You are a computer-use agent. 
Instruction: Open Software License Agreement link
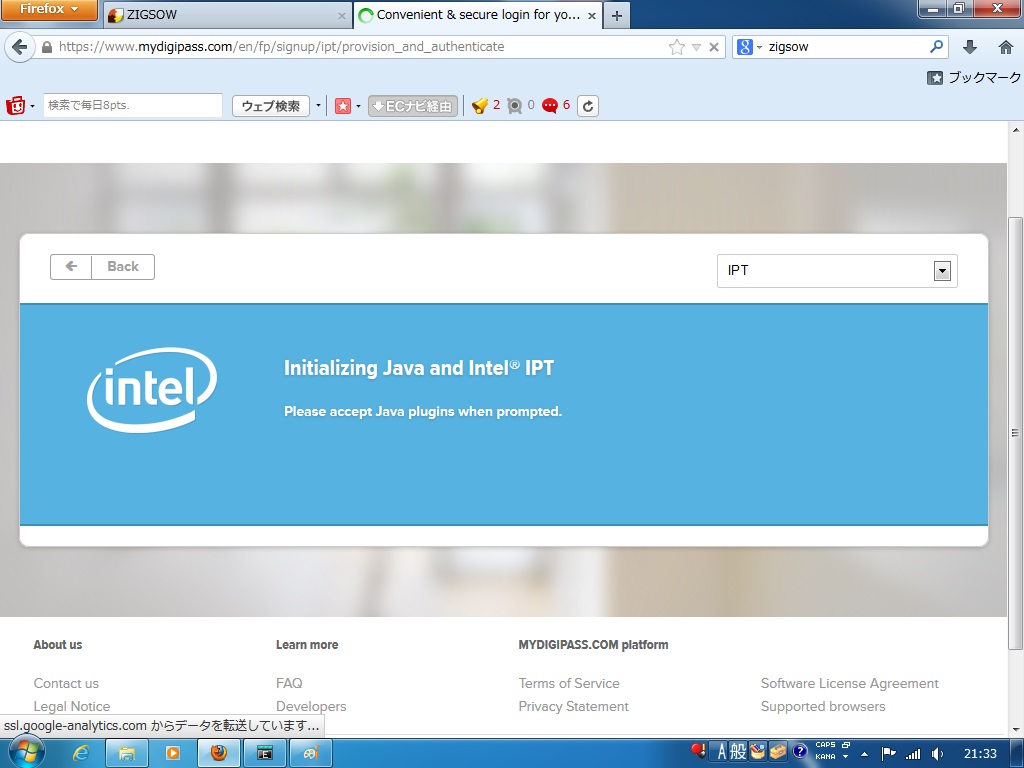[x=850, y=683]
